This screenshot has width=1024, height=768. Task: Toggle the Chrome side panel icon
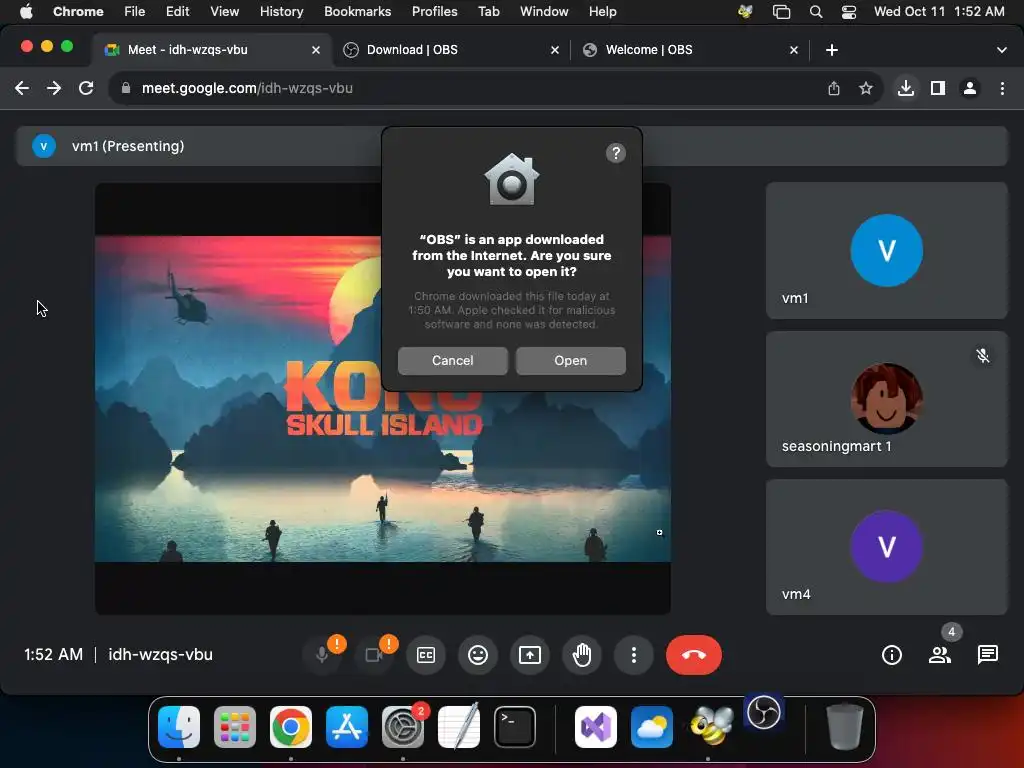[937, 88]
